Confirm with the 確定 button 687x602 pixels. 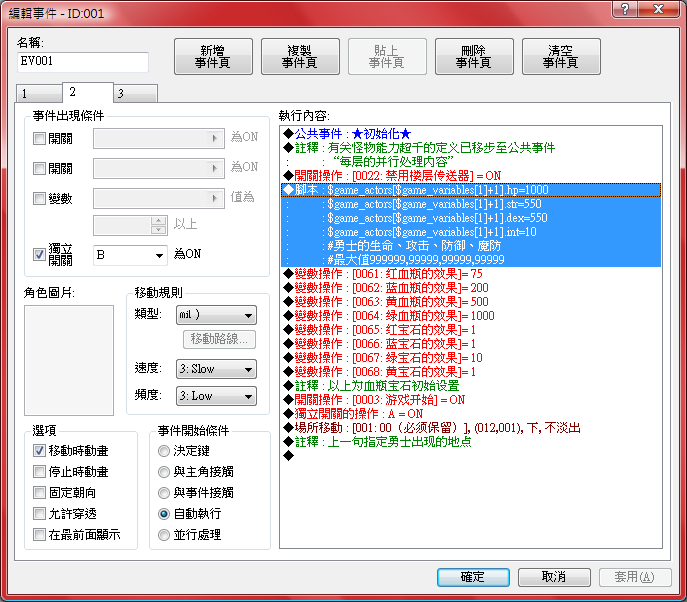point(473,577)
